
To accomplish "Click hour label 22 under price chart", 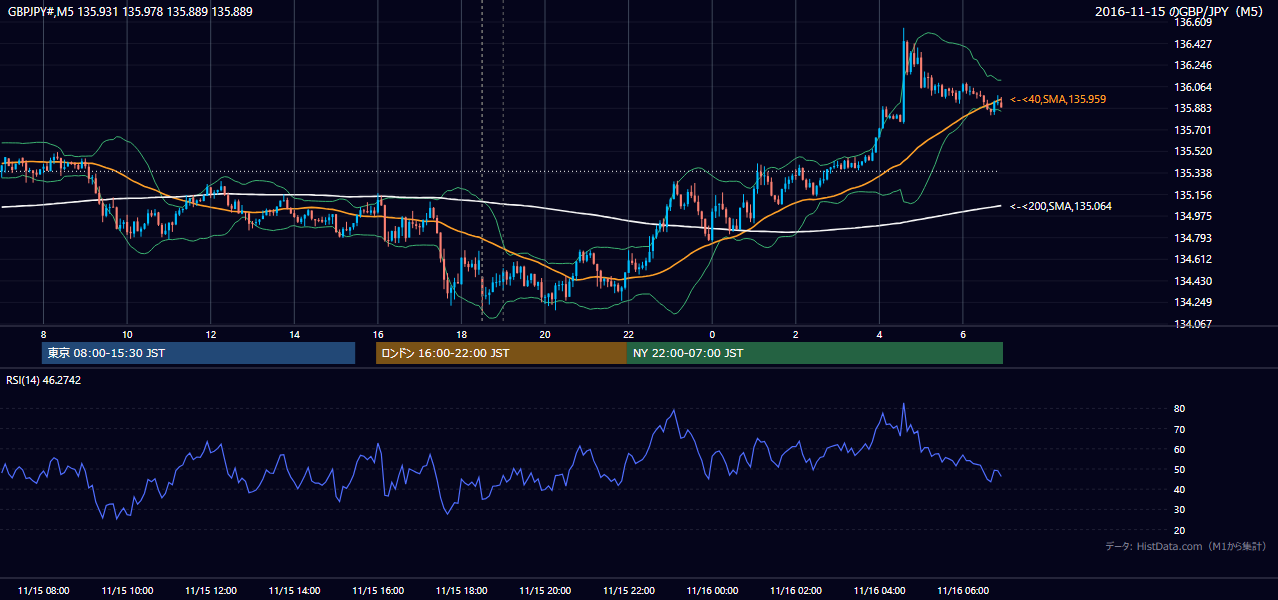I will [x=629, y=335].
